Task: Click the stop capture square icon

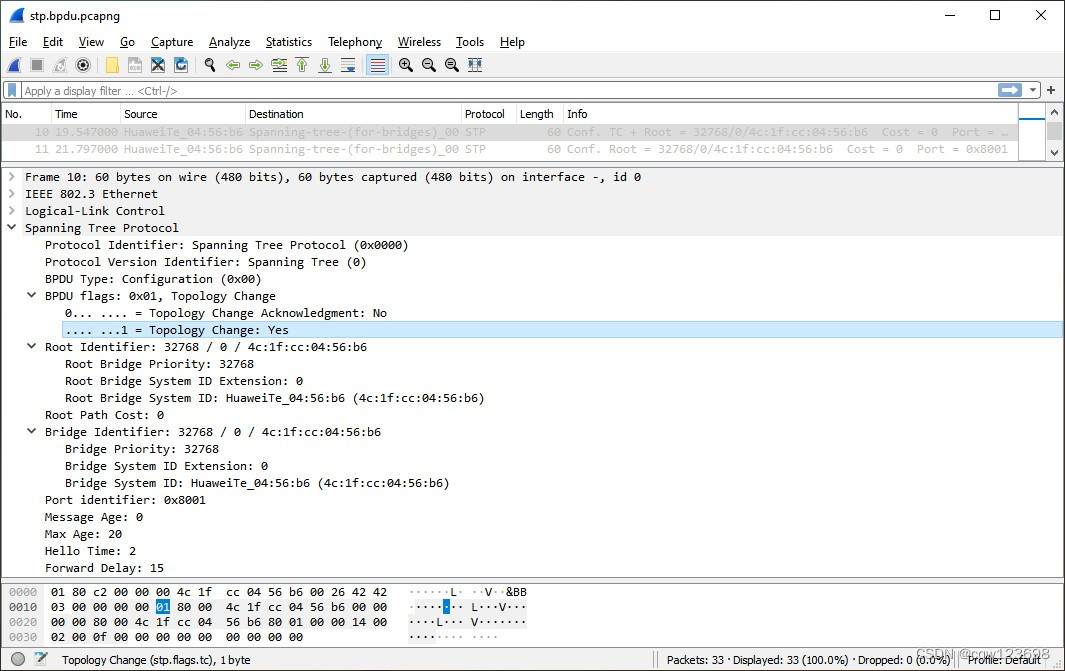Action: [37, 65]
